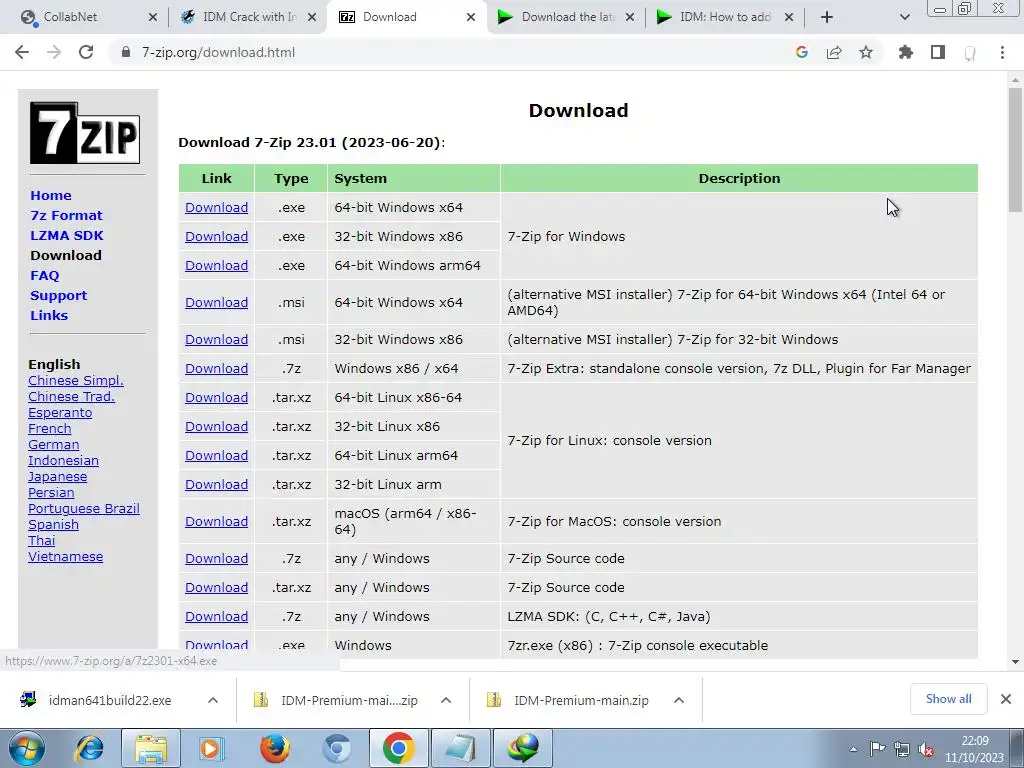This screenshot has width=1024, height=768.
Task: Switch language to Chinese Simpl.
Action: (x=76, y=381)
